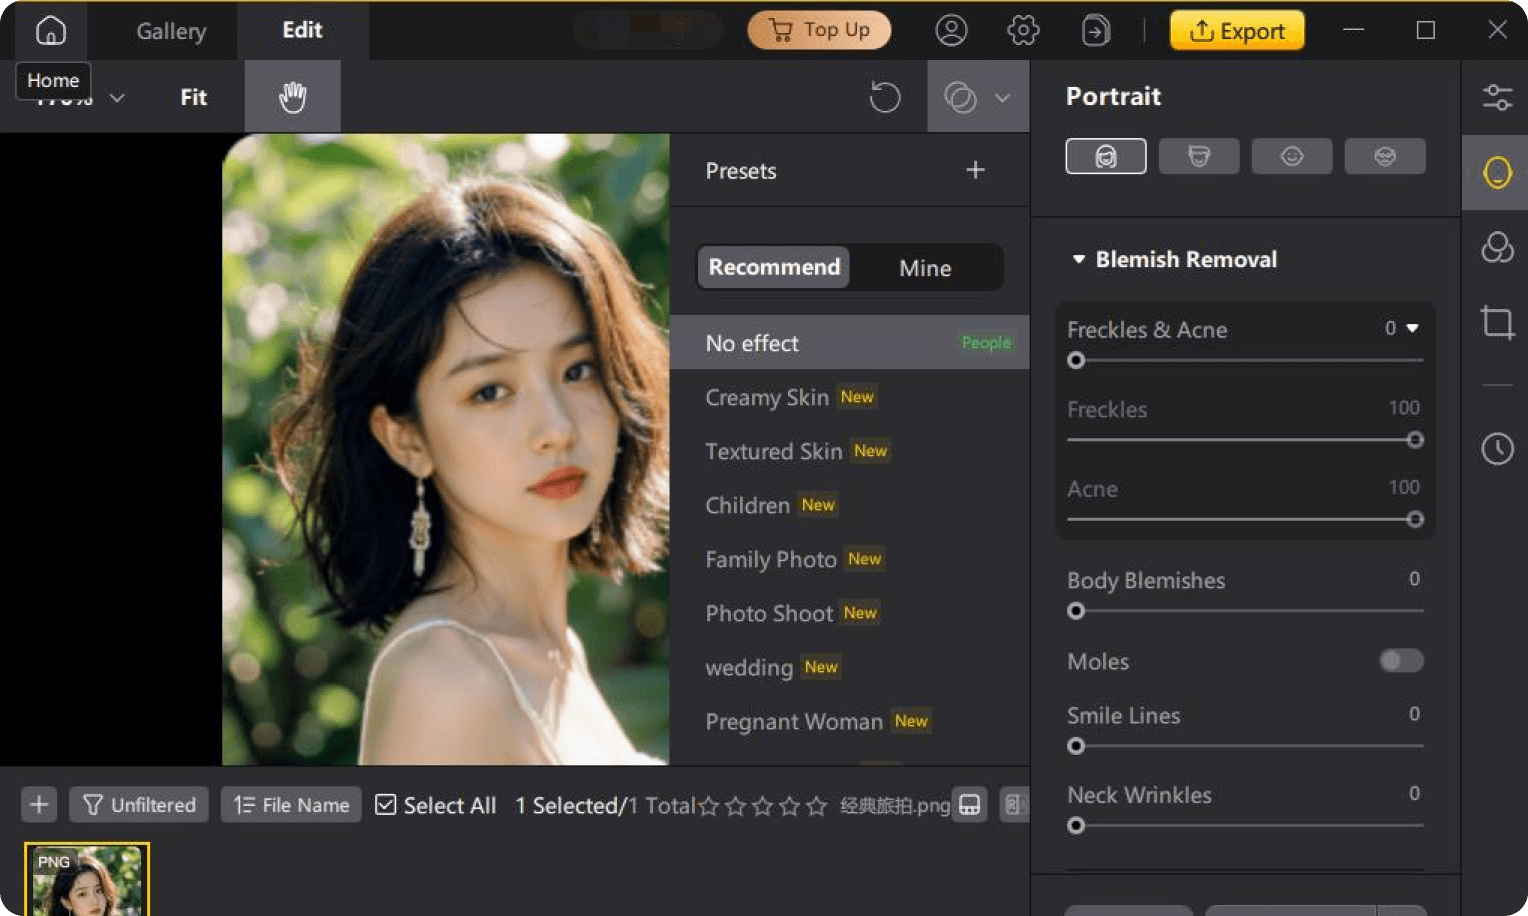Switch to the Adjustments panel in right sidebar
Screen dimensions: 1528x916
tap(1497, 96)
